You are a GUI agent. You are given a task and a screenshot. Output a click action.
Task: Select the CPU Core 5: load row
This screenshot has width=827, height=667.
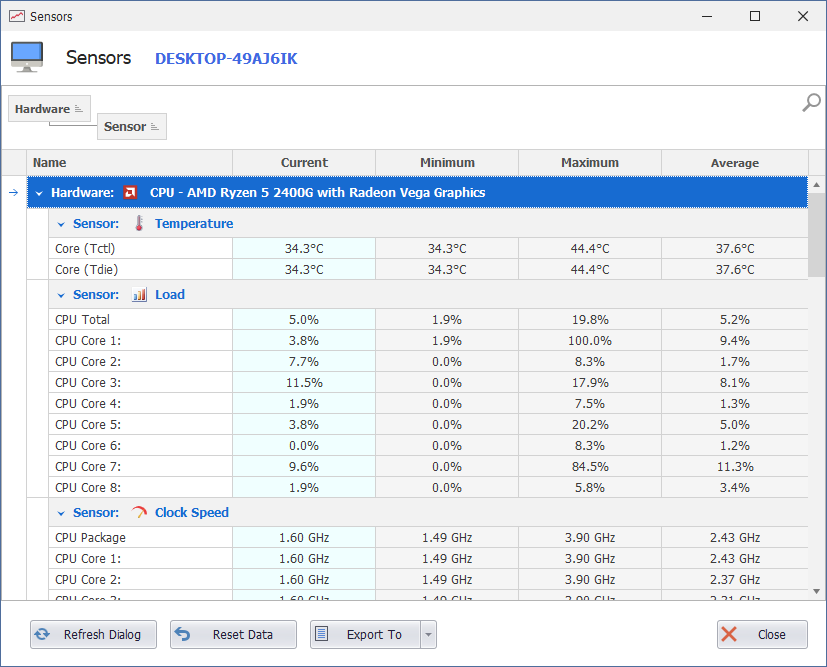428,424
